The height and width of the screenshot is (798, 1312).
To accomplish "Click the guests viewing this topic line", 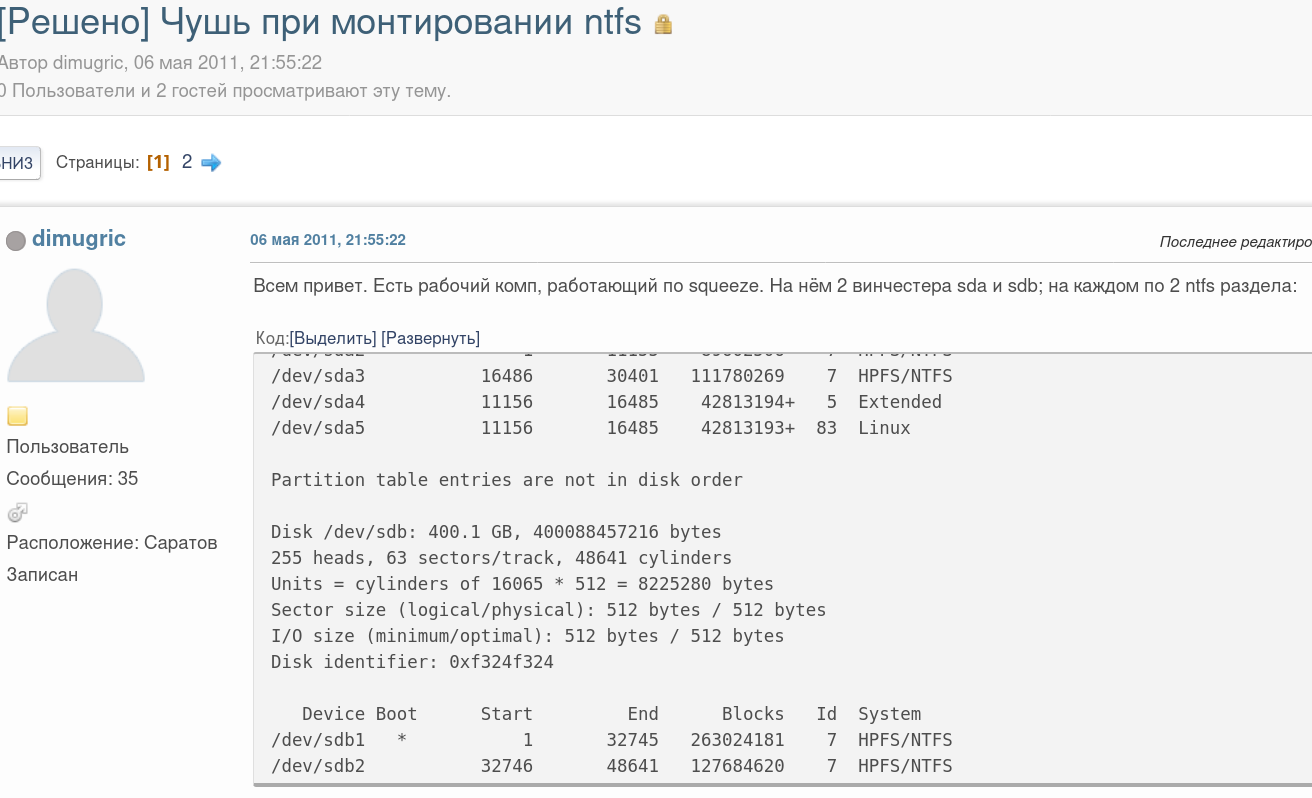I will pos(225,91).
